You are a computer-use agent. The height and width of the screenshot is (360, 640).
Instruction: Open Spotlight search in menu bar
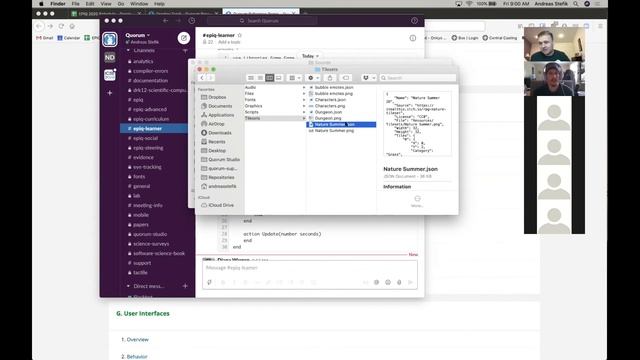tap(576, 4)
